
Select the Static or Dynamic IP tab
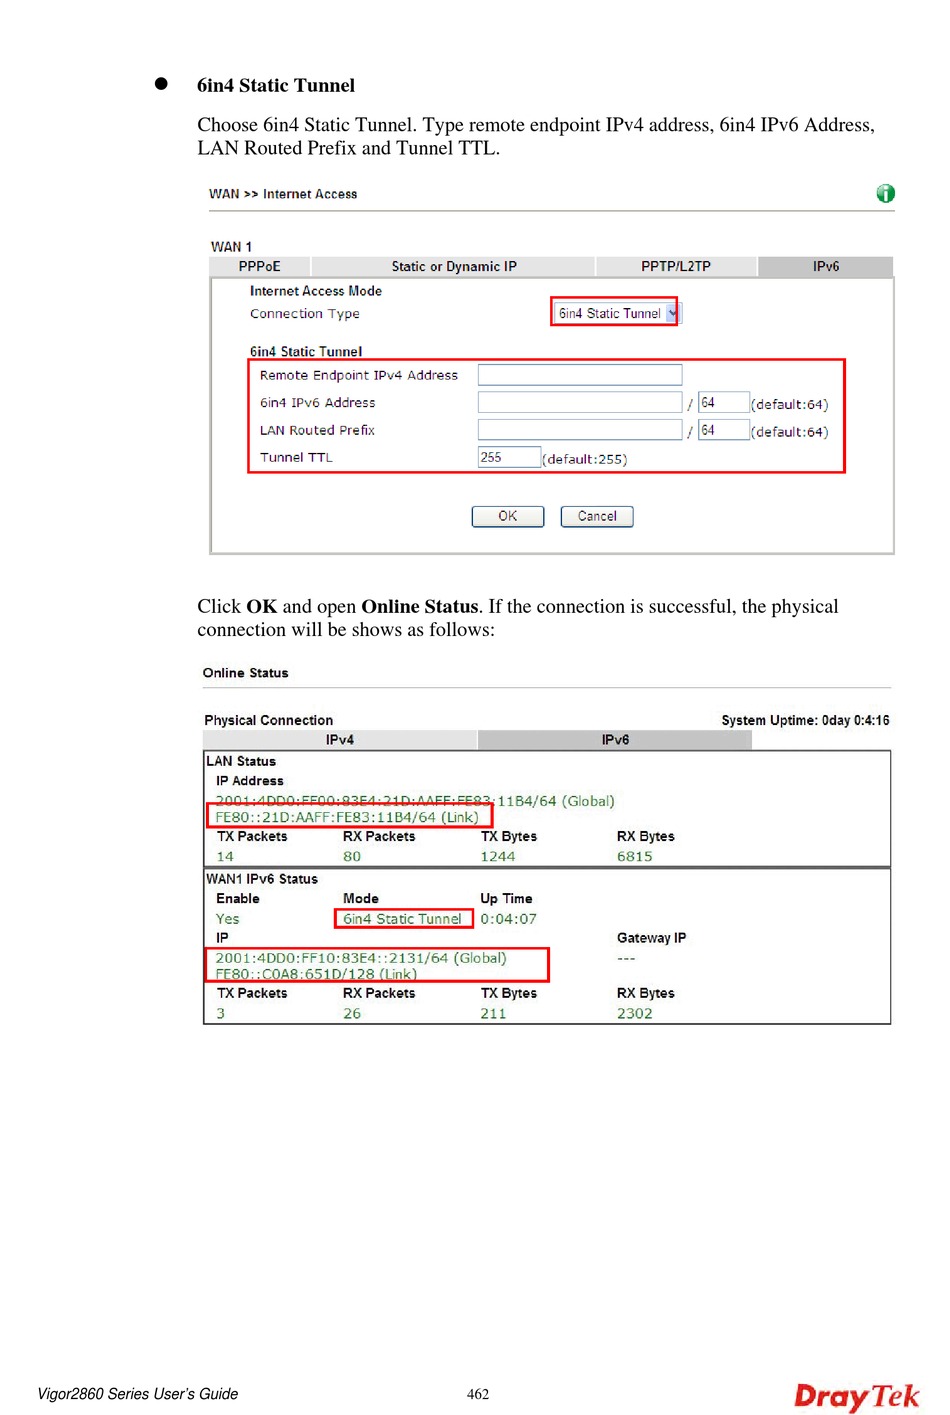point(453,267)
